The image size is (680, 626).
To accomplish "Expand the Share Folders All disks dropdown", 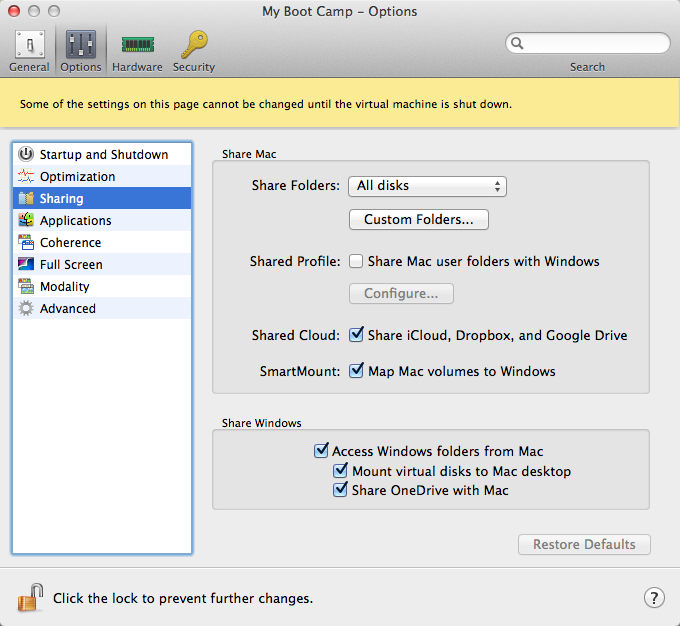I will (427, 186).
